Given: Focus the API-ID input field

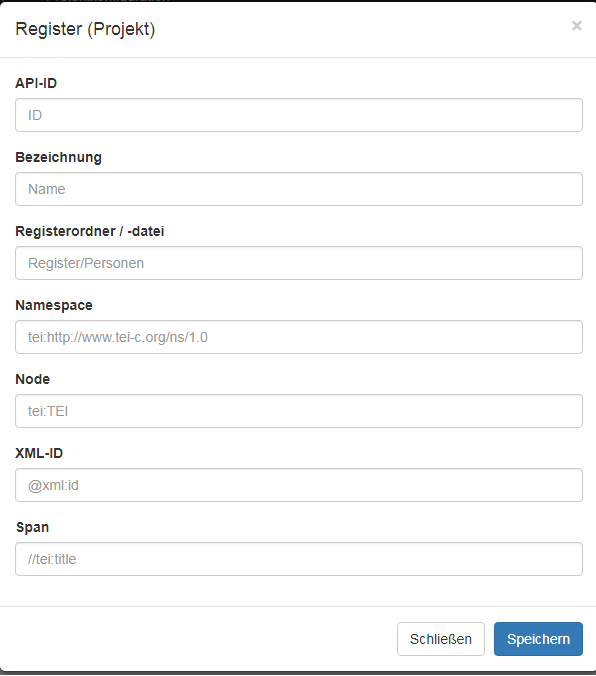Looking at the screenshot, I should click(x=299, y=115).
